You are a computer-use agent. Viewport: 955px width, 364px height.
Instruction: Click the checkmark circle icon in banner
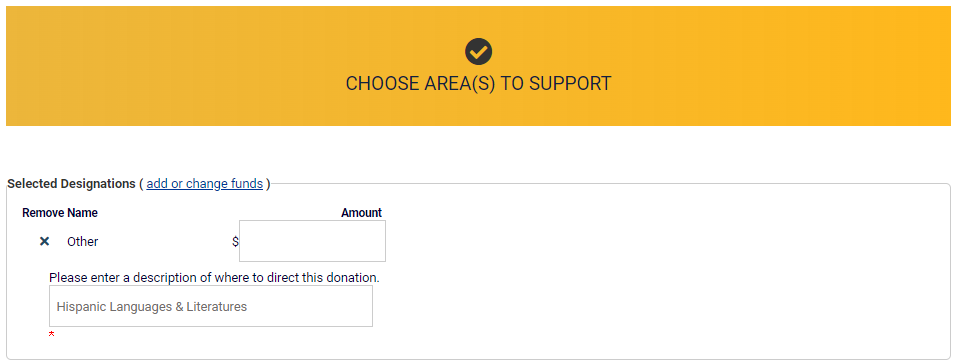click(478, 52)
